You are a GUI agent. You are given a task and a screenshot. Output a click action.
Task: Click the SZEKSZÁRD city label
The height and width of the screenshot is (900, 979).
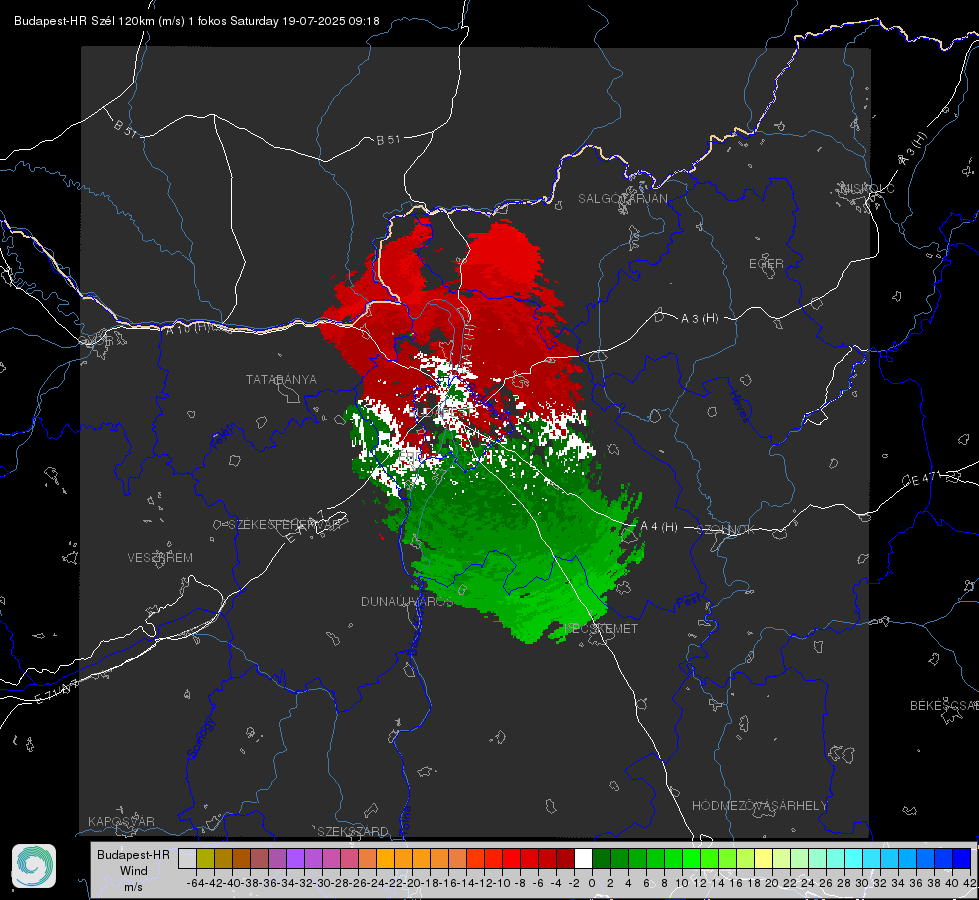click(353, 831)
